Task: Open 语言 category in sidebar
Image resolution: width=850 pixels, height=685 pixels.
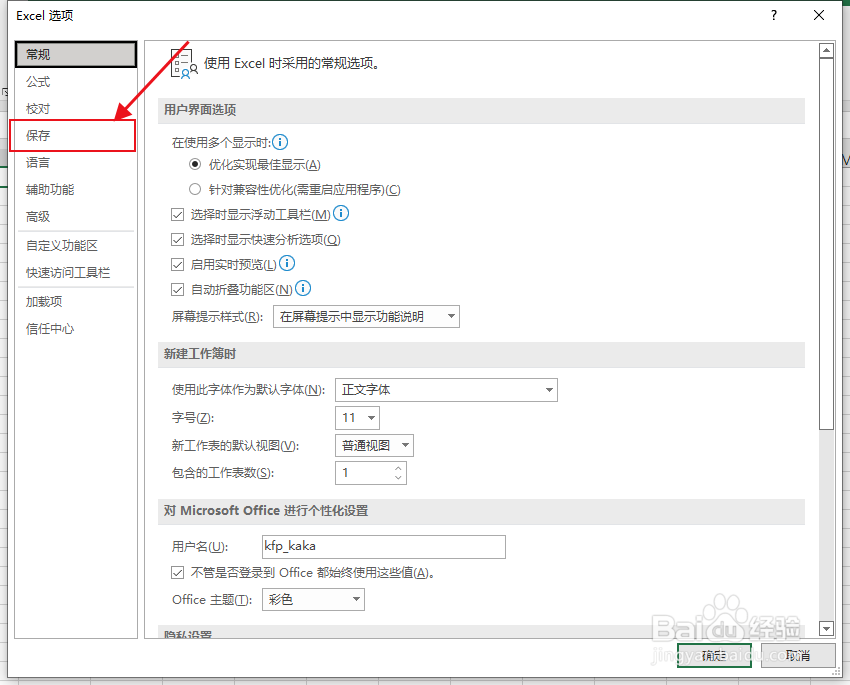Action: 76,162
